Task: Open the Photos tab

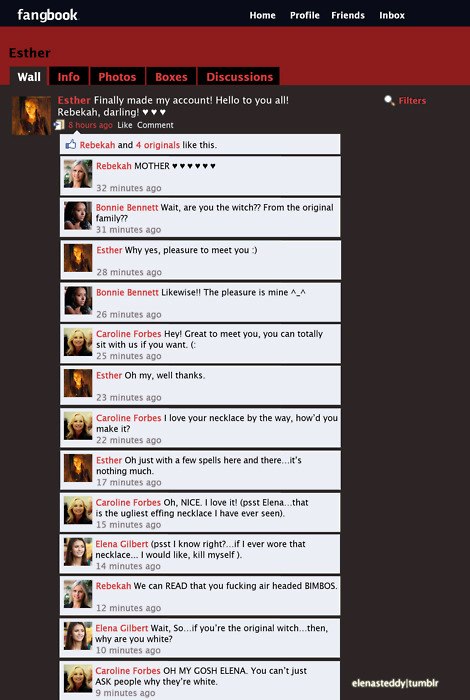Action: (117, 77)
